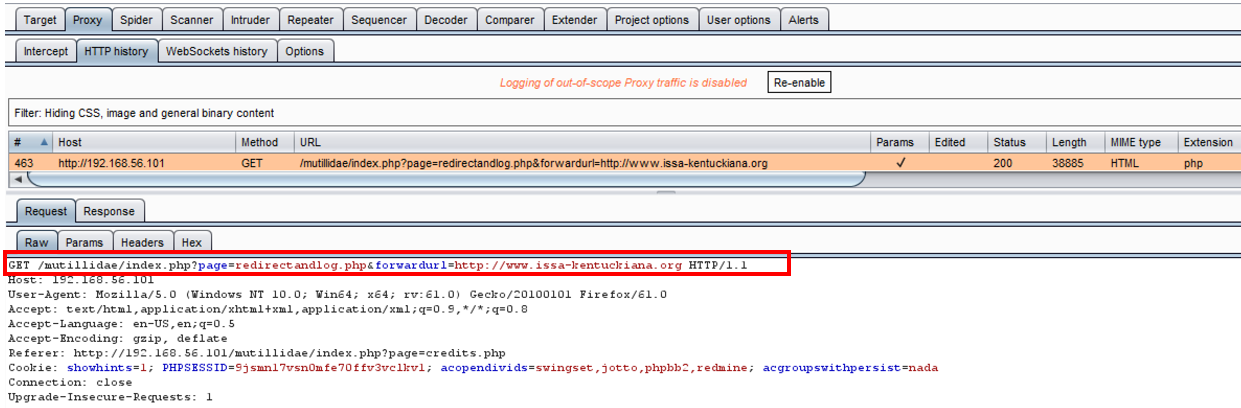Switch to the Request tab
Image resolution: width=1241 pixels, height=408 pixels.
[x=46, y=211]
